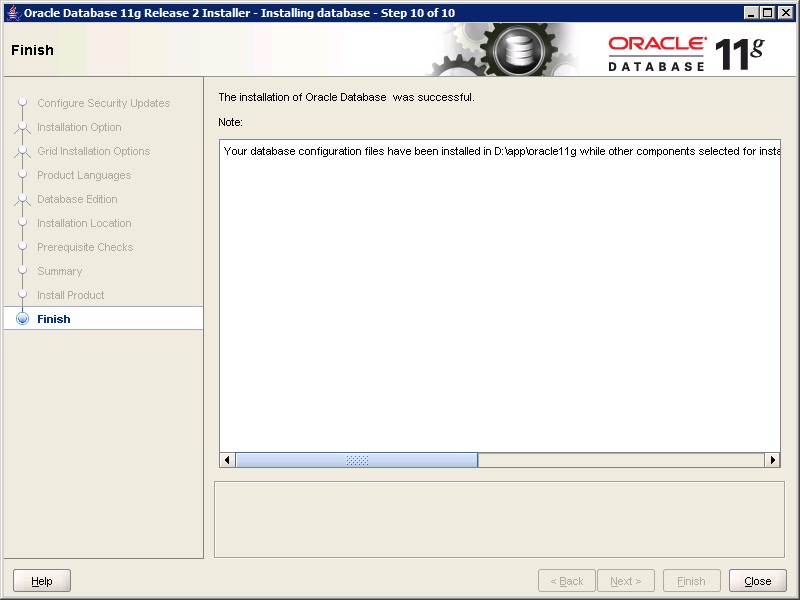
Task: Click the disabled Finish button
Action: [691, 581]
